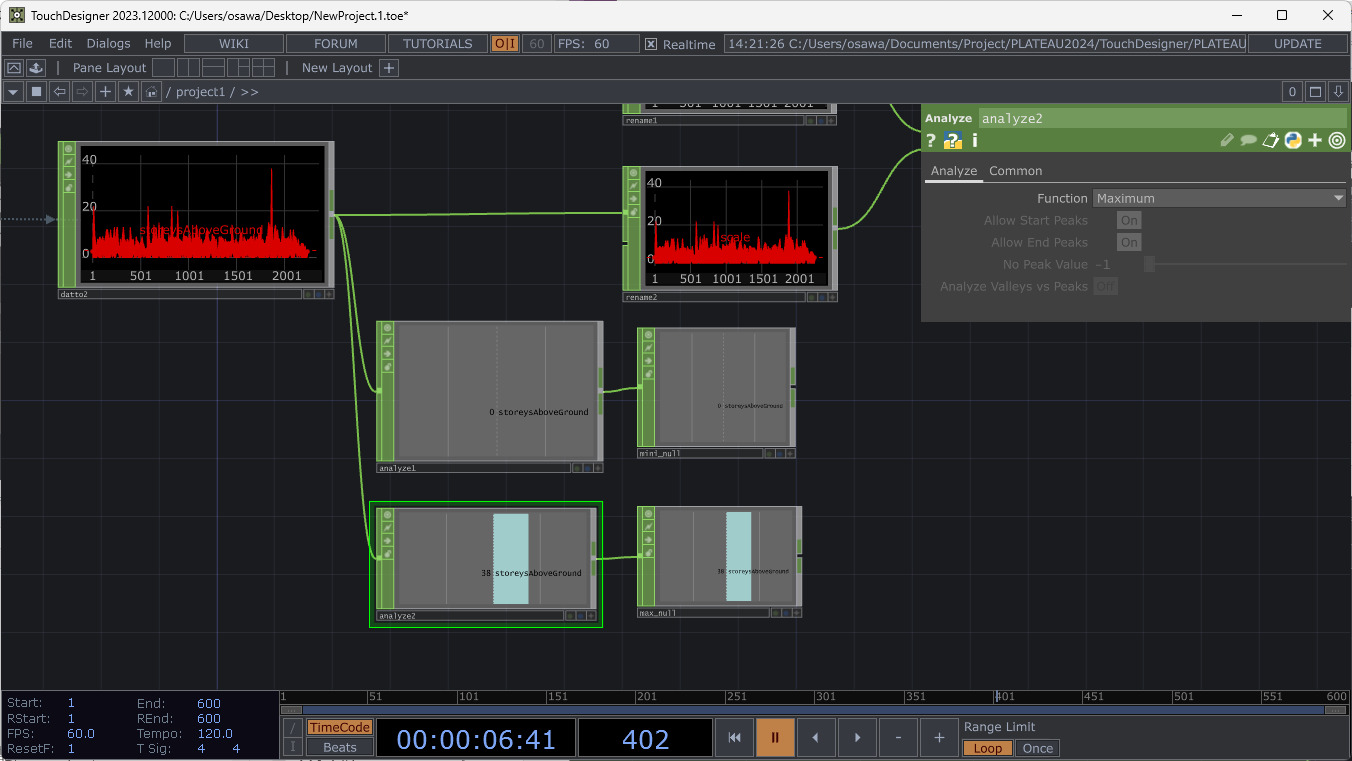The width and height of the screenshot is (1352, 761).
Task: Toggle the top flag on the rename2 node
Action: 634,173
